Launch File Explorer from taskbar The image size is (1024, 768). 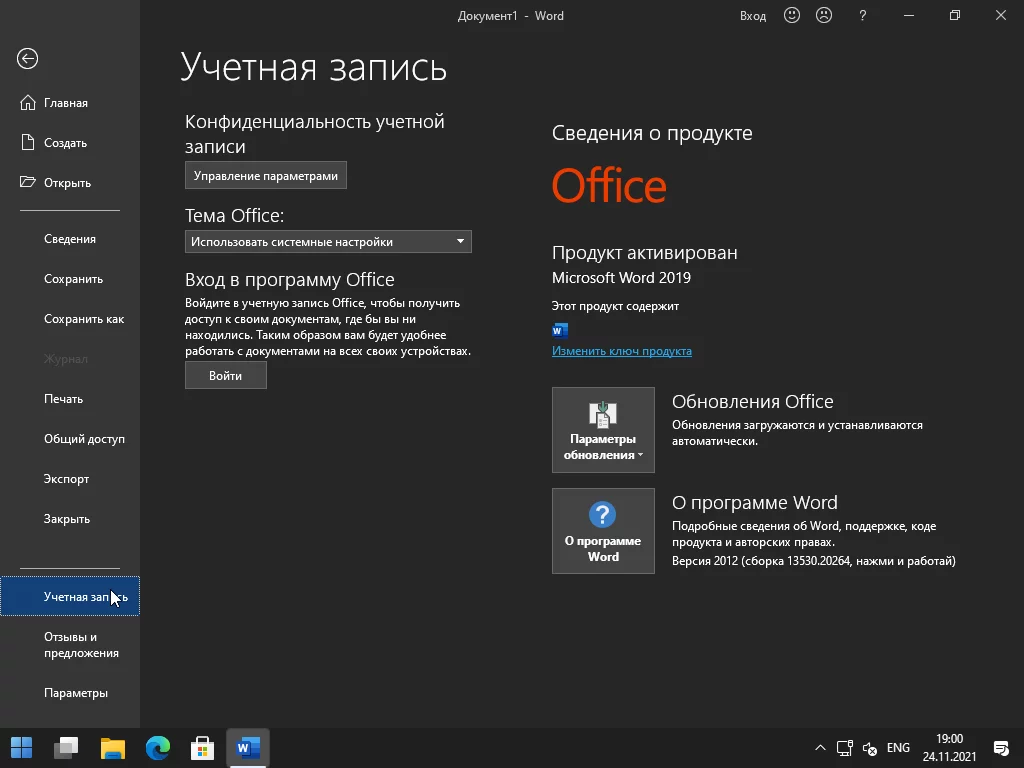pos(112,748)
